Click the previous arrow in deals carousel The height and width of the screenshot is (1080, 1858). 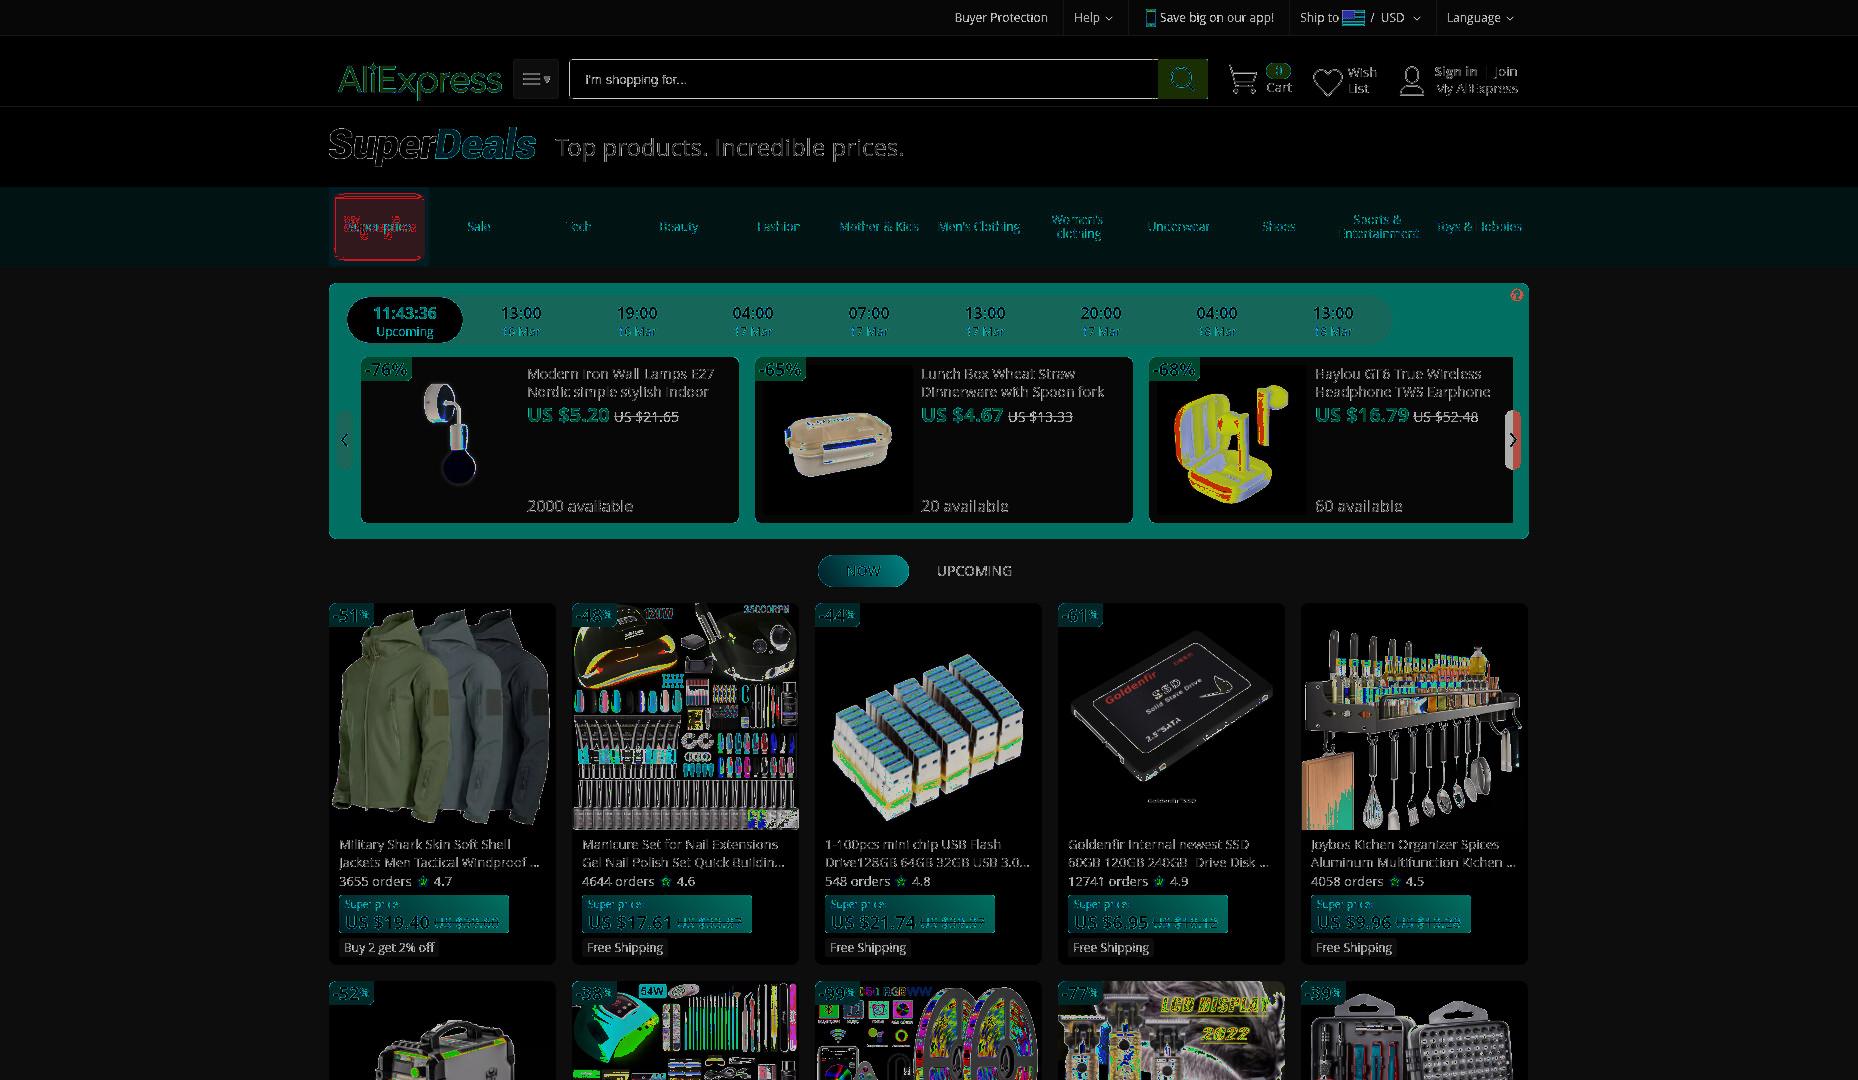point(345,440)
